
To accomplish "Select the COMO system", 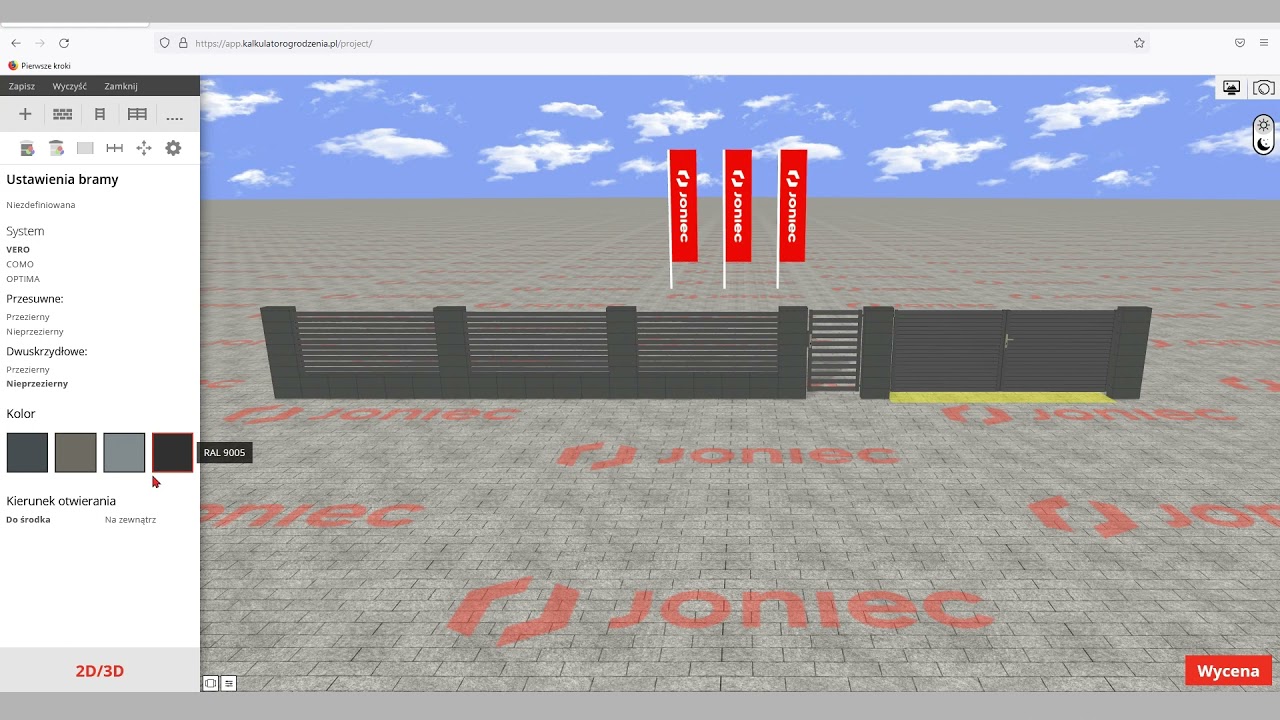I will pos(20,264).
